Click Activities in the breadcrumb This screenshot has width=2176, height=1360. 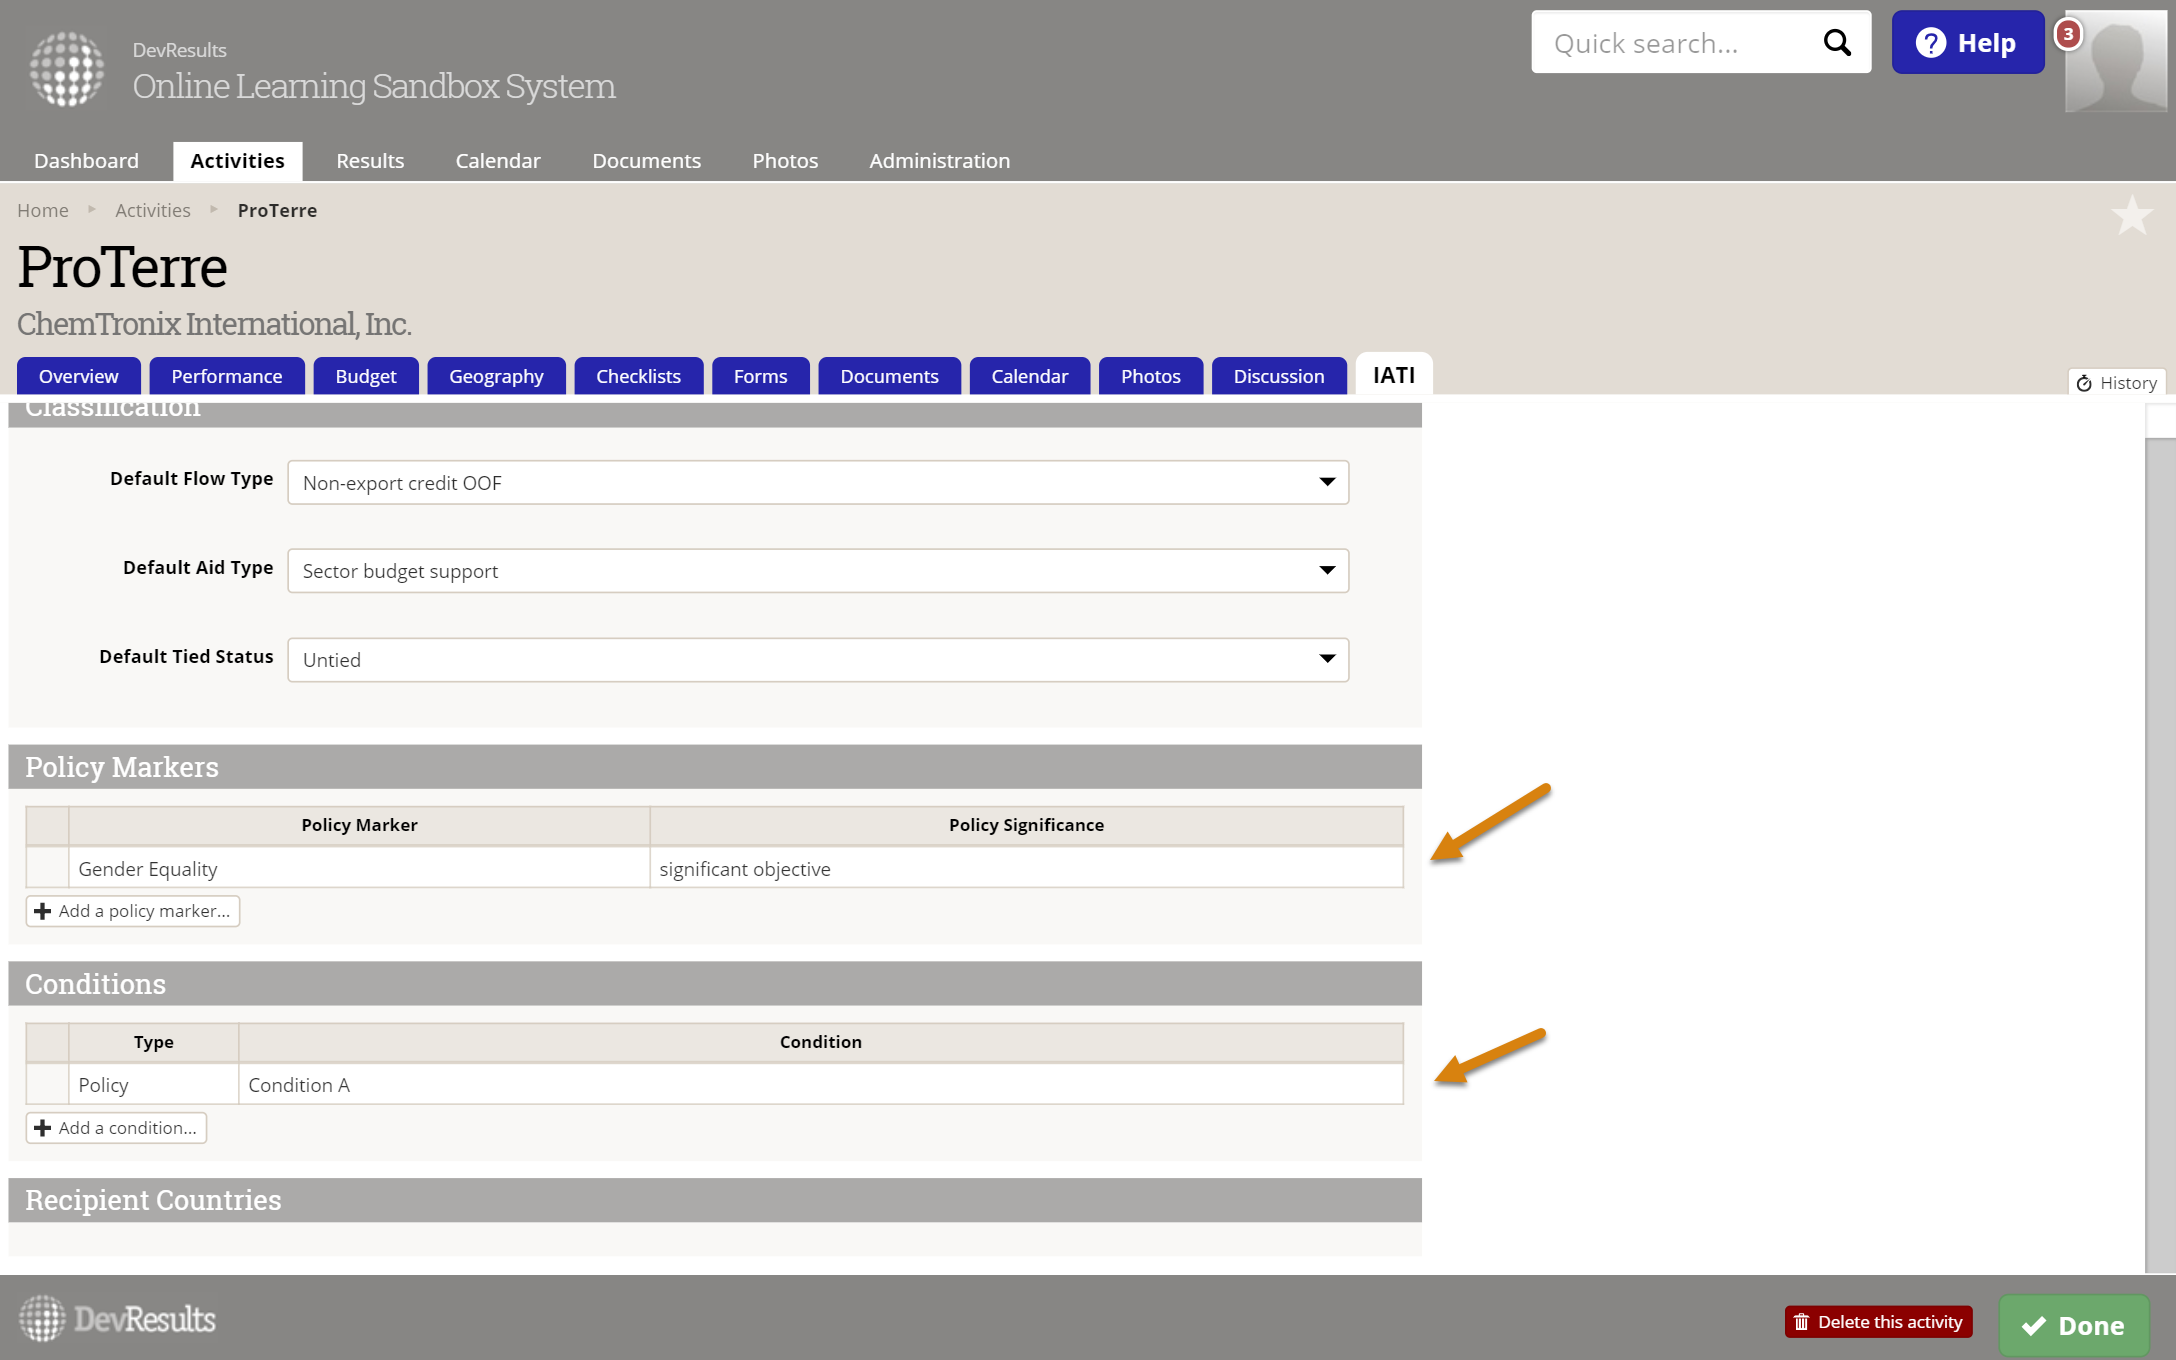click(x=152, y=210)
